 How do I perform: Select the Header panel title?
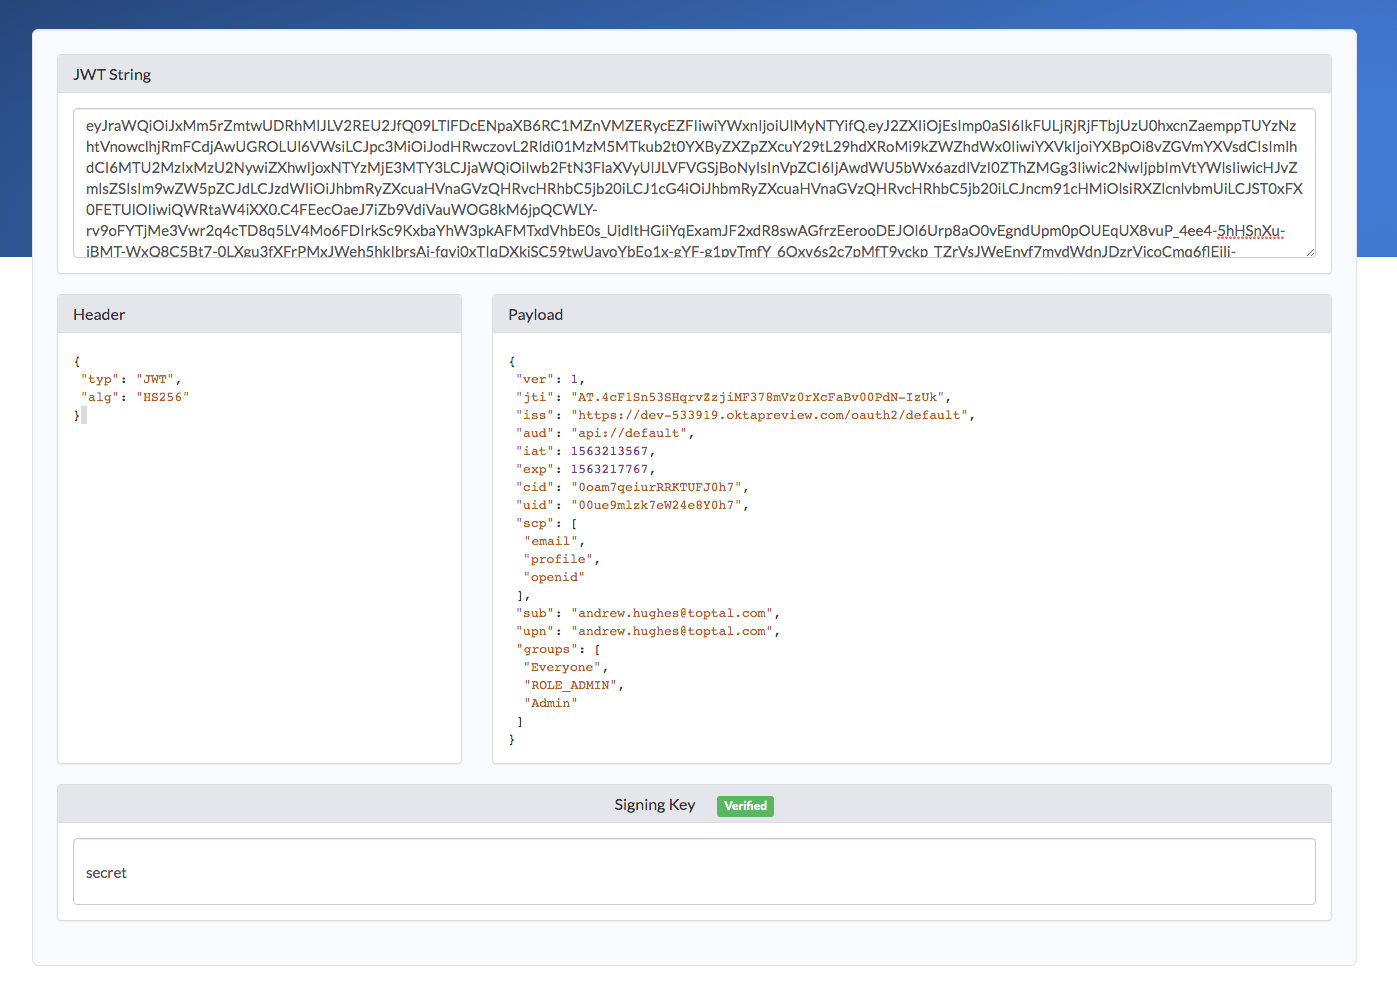[x=99, y=315]
